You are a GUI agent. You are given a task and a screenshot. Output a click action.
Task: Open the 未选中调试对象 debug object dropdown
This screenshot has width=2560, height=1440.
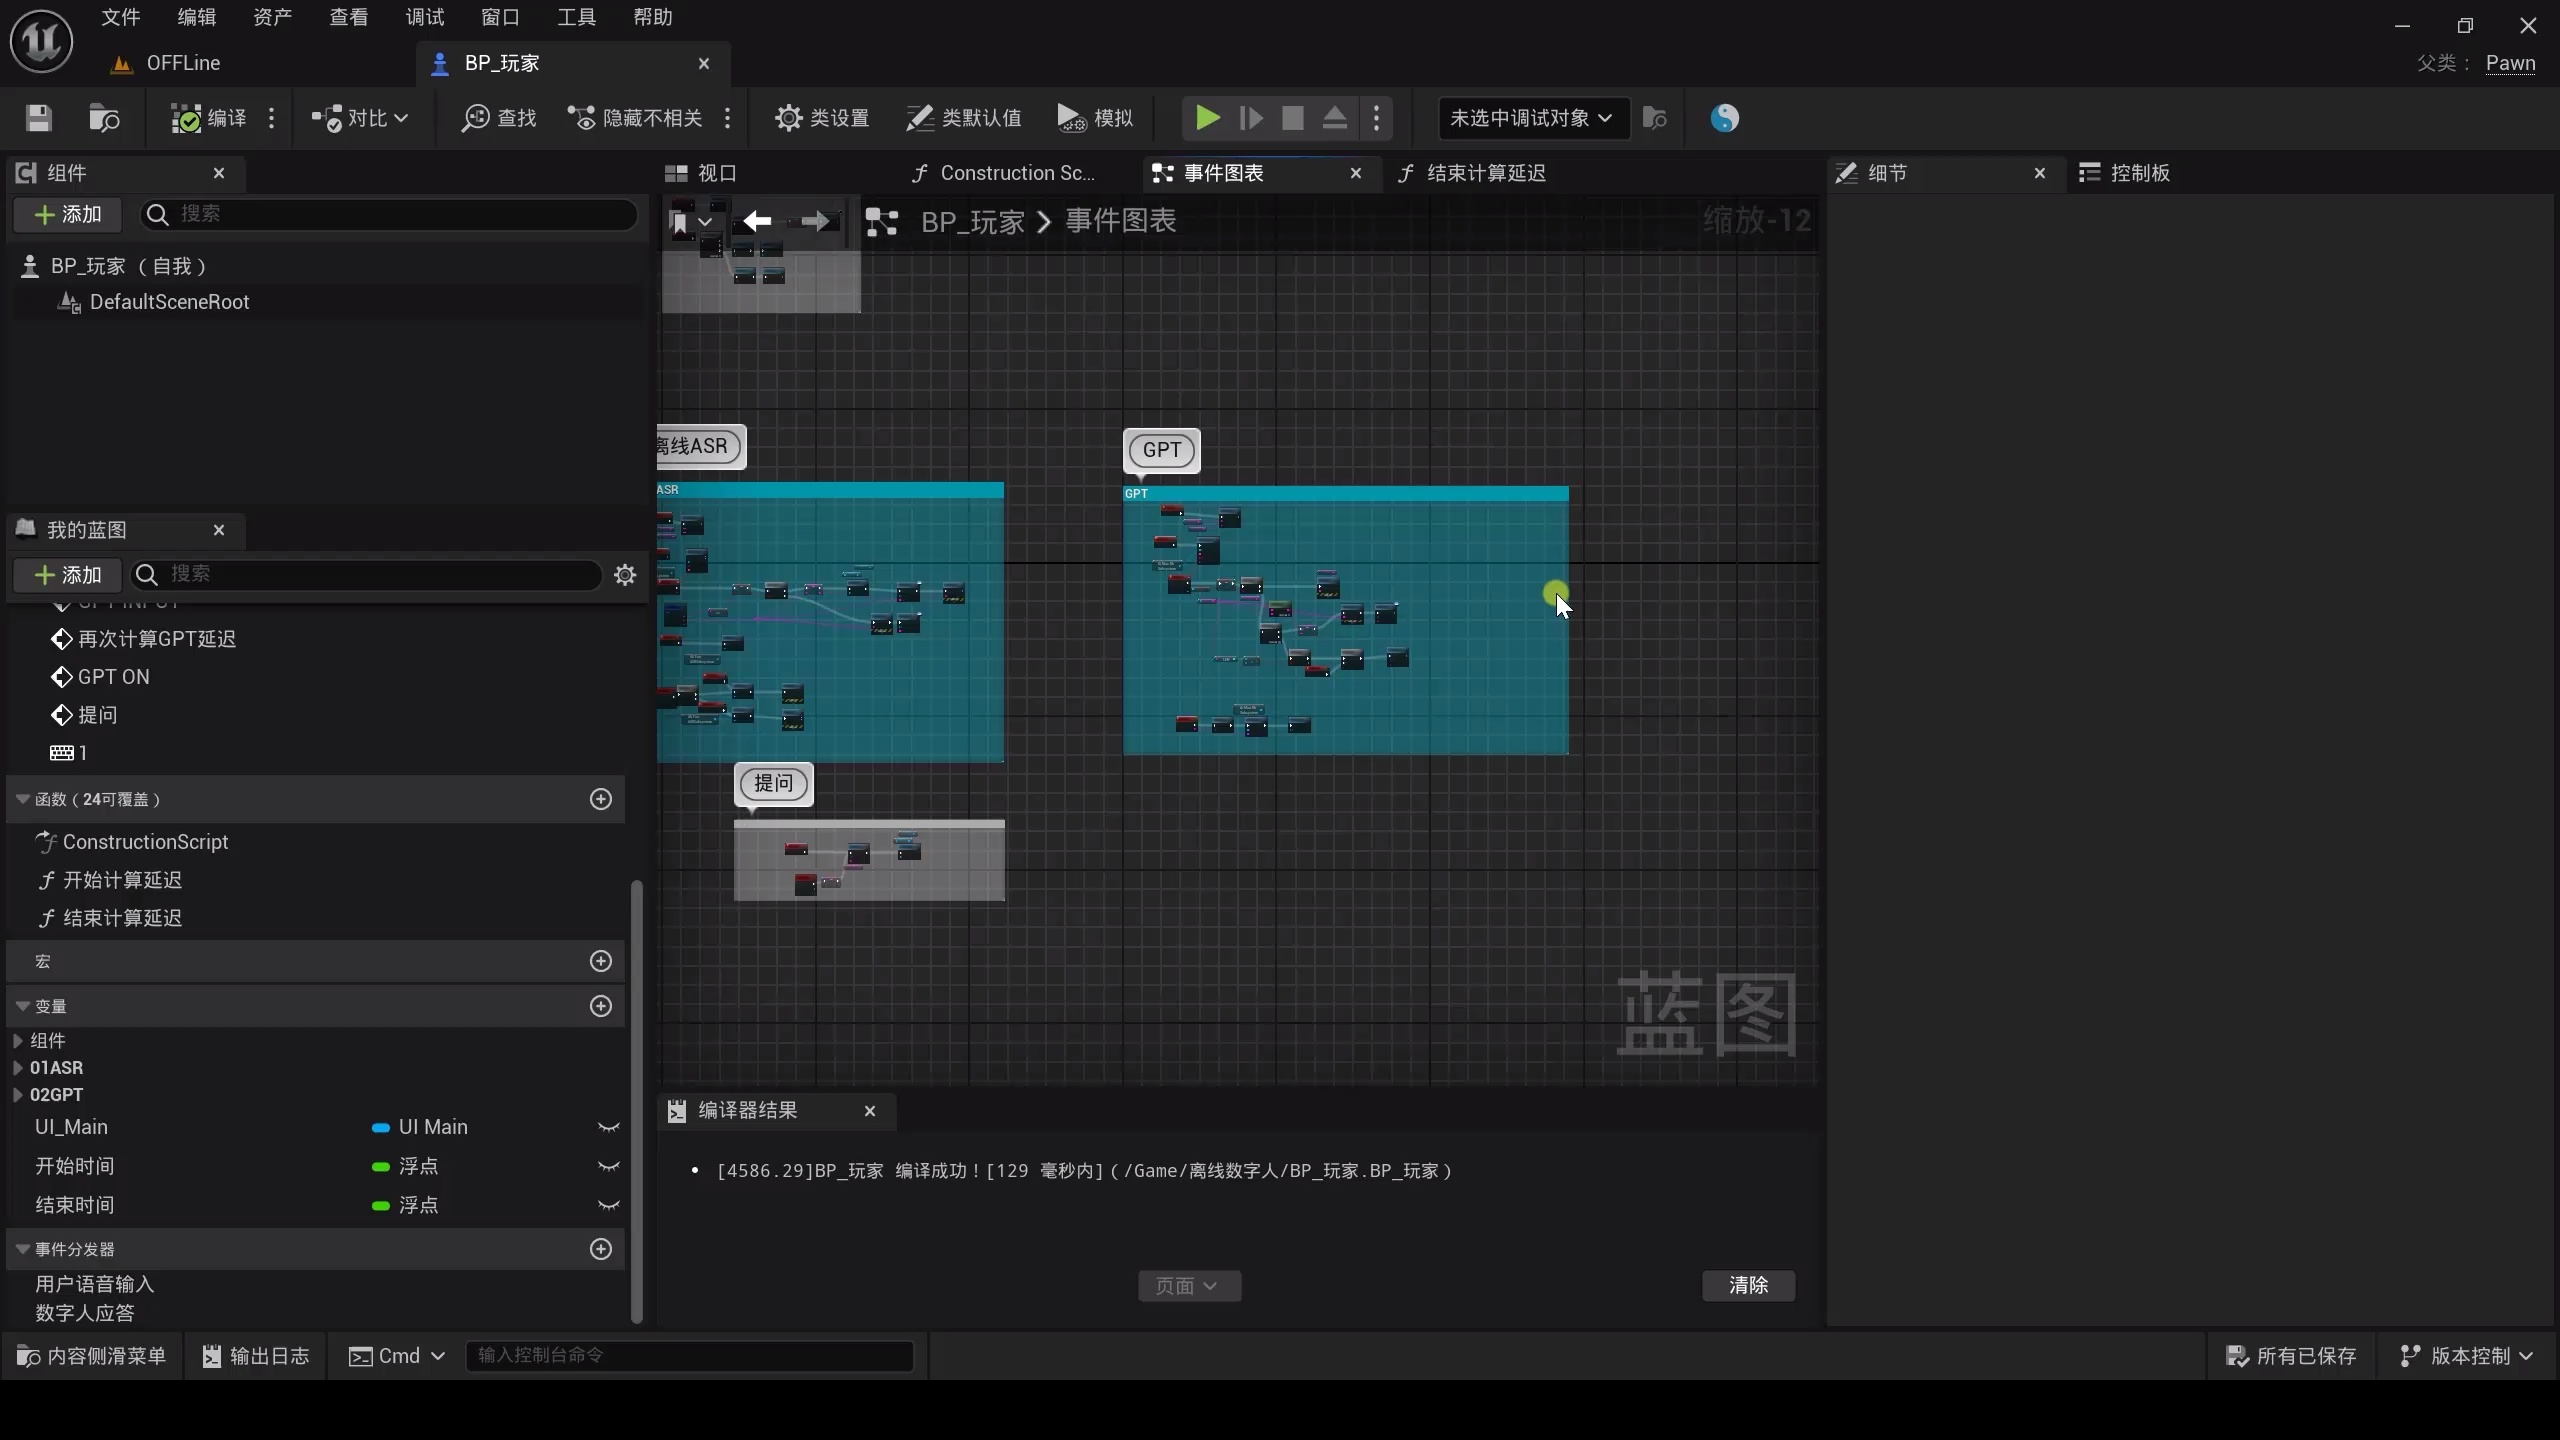click(x=1531, y=118)
